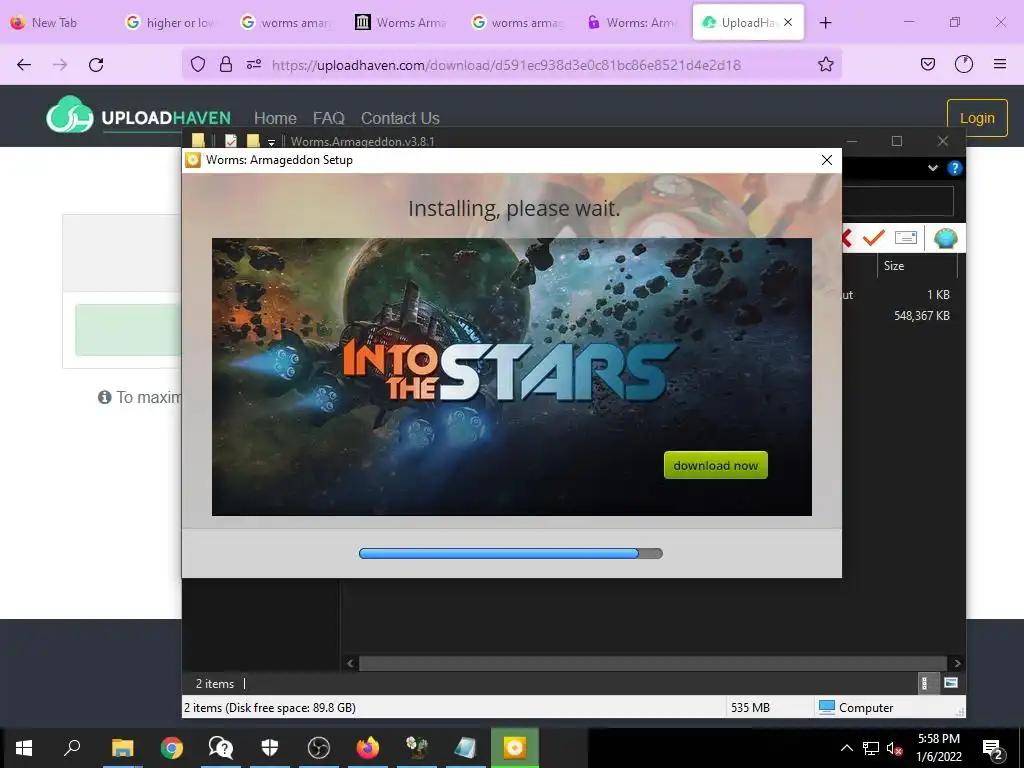The height and width of the screenshot is (768, 1024).
Task: Switch to the New Tab browser tab
Action: coord(54,22)
